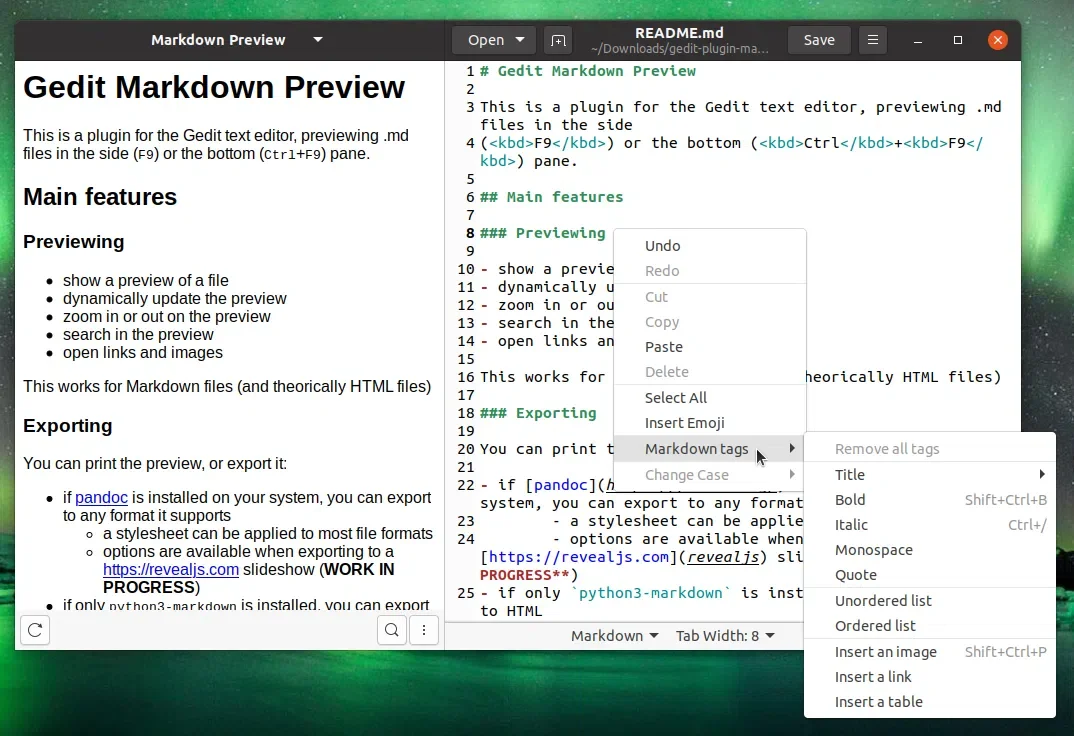The image size is (1074, 736).
Task: Open the preview pane three-dot menu
Action: (424, 630)
